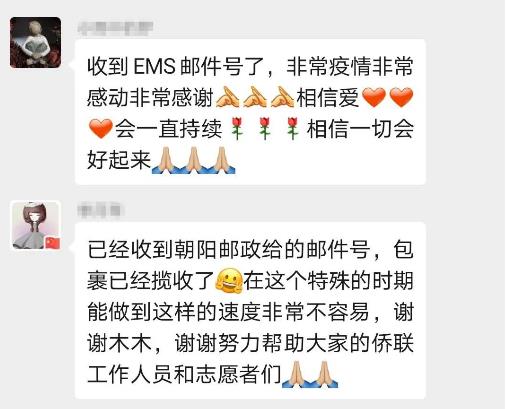Click the grinning face emoji after 揽收了
507x409 pixels.
229,280
